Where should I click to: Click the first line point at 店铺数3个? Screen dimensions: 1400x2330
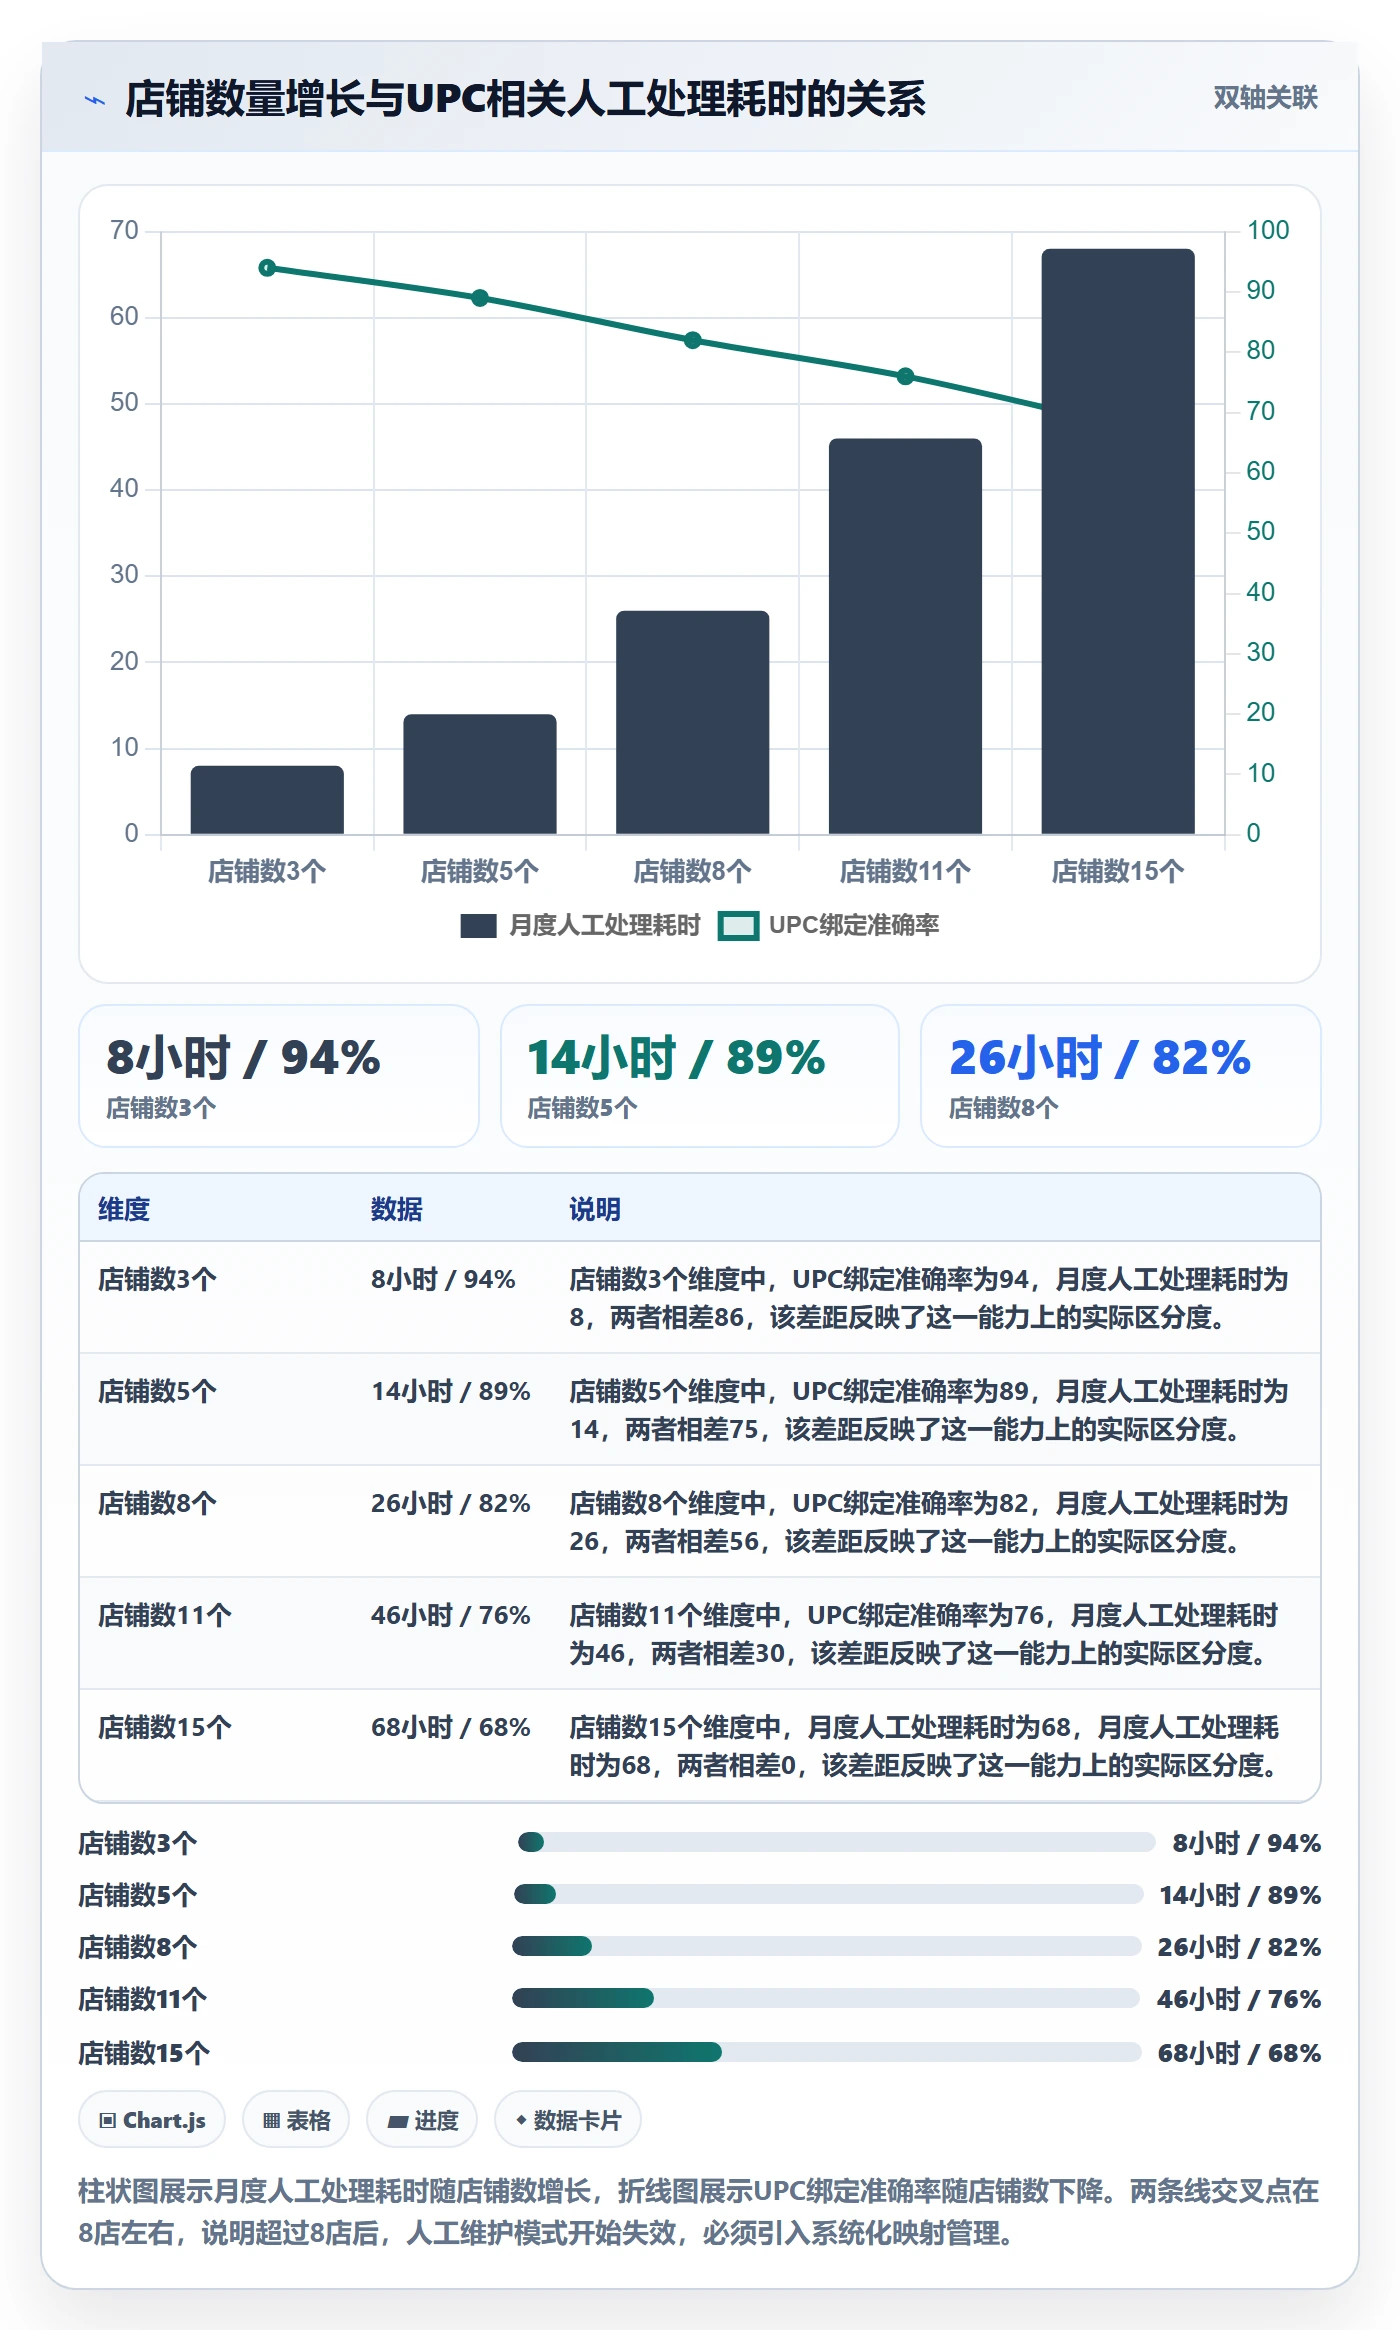267,268
